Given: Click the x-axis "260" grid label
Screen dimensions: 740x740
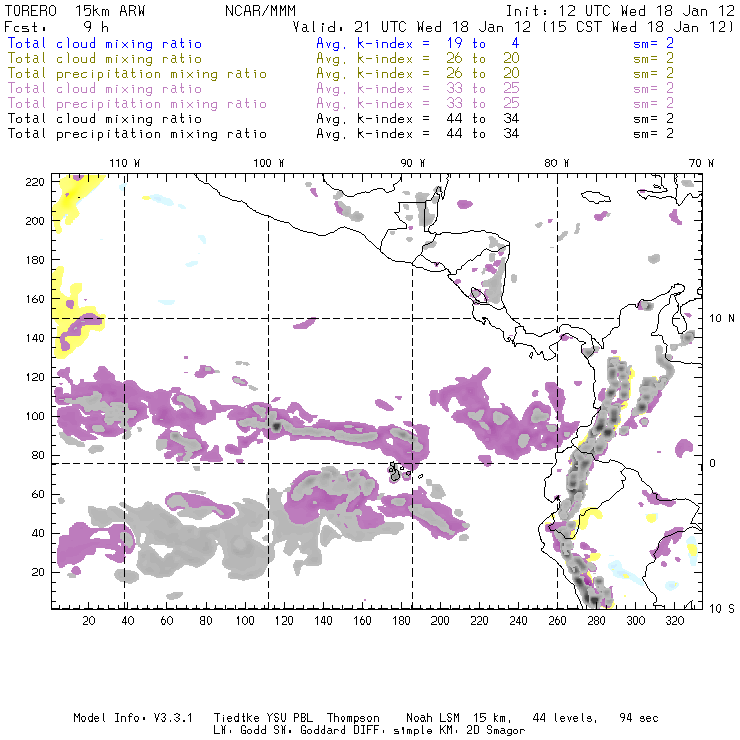Looking at the screenshot, I should tap(557, 621).
